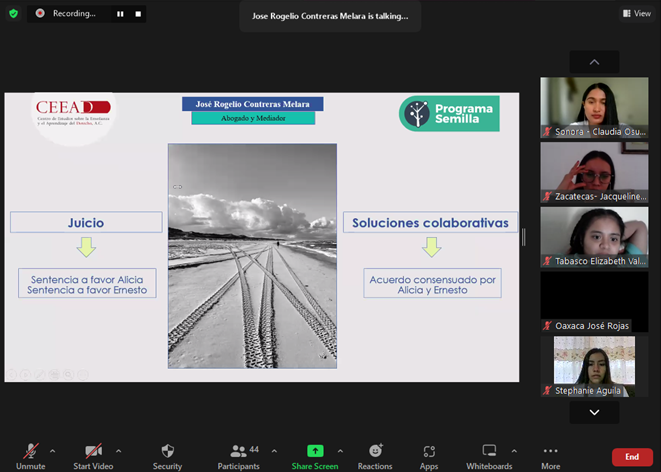Click the side panel resize handle
661x472 pixels.
click(524, 237)
